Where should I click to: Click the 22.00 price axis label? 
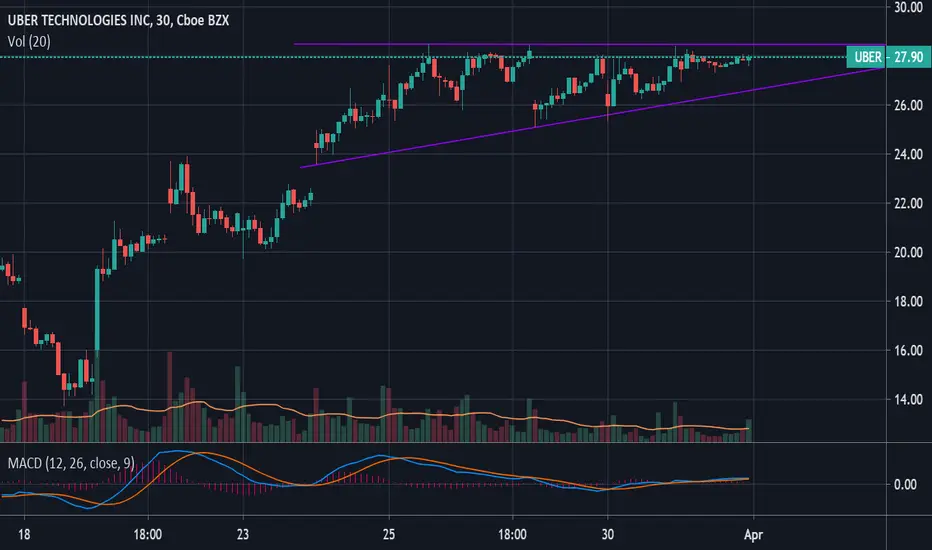pyautogui.click(x=908, y=203)
